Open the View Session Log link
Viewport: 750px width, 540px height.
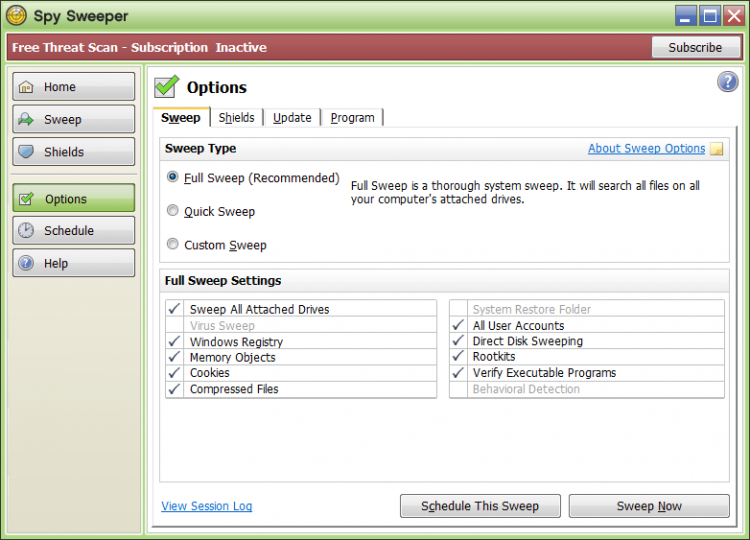207,506
